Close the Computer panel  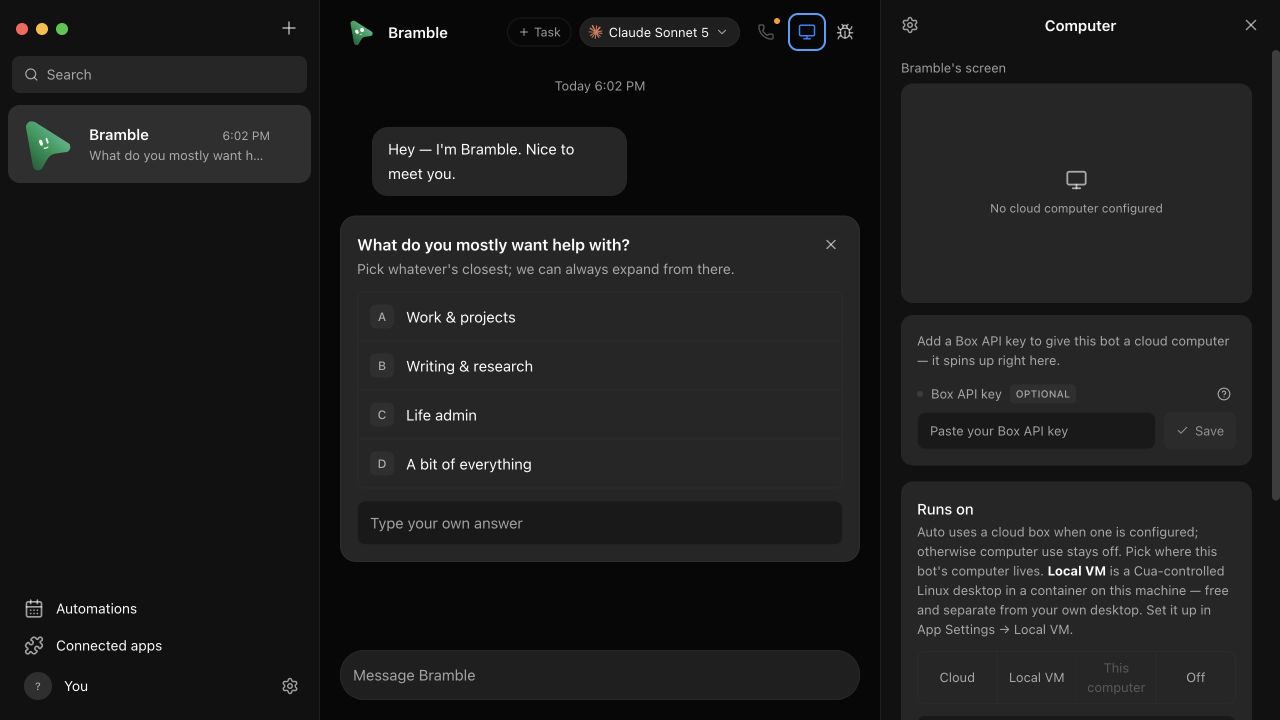pos(1251,25)
